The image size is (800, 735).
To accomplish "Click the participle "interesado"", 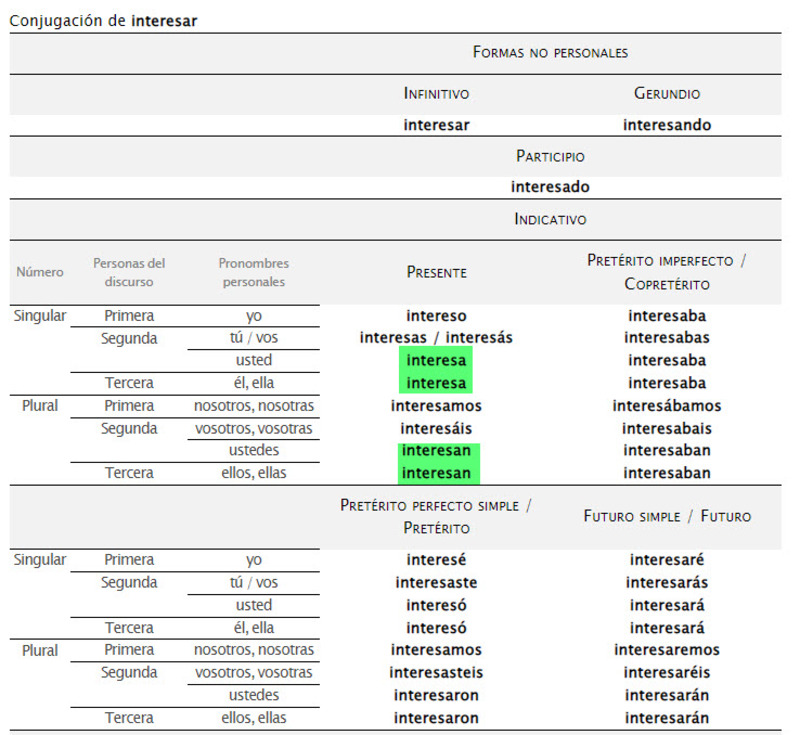I will click(550, 187).
